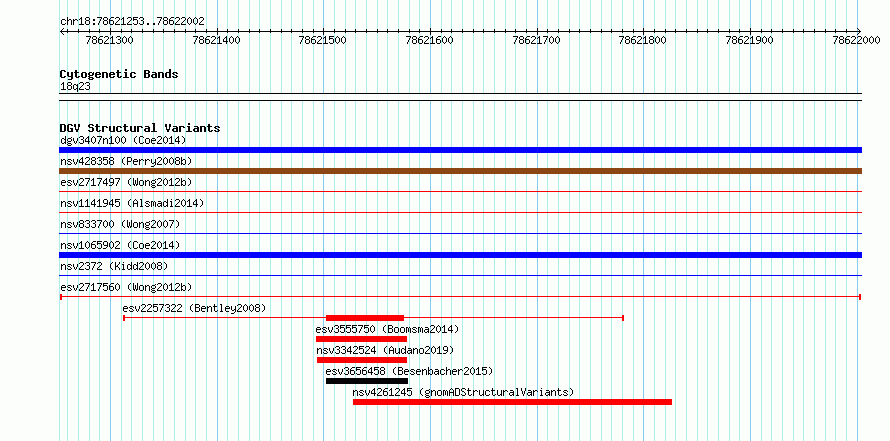Select the thin blue nsv833700 line
890x441 pixels.
tap(460, 234)
